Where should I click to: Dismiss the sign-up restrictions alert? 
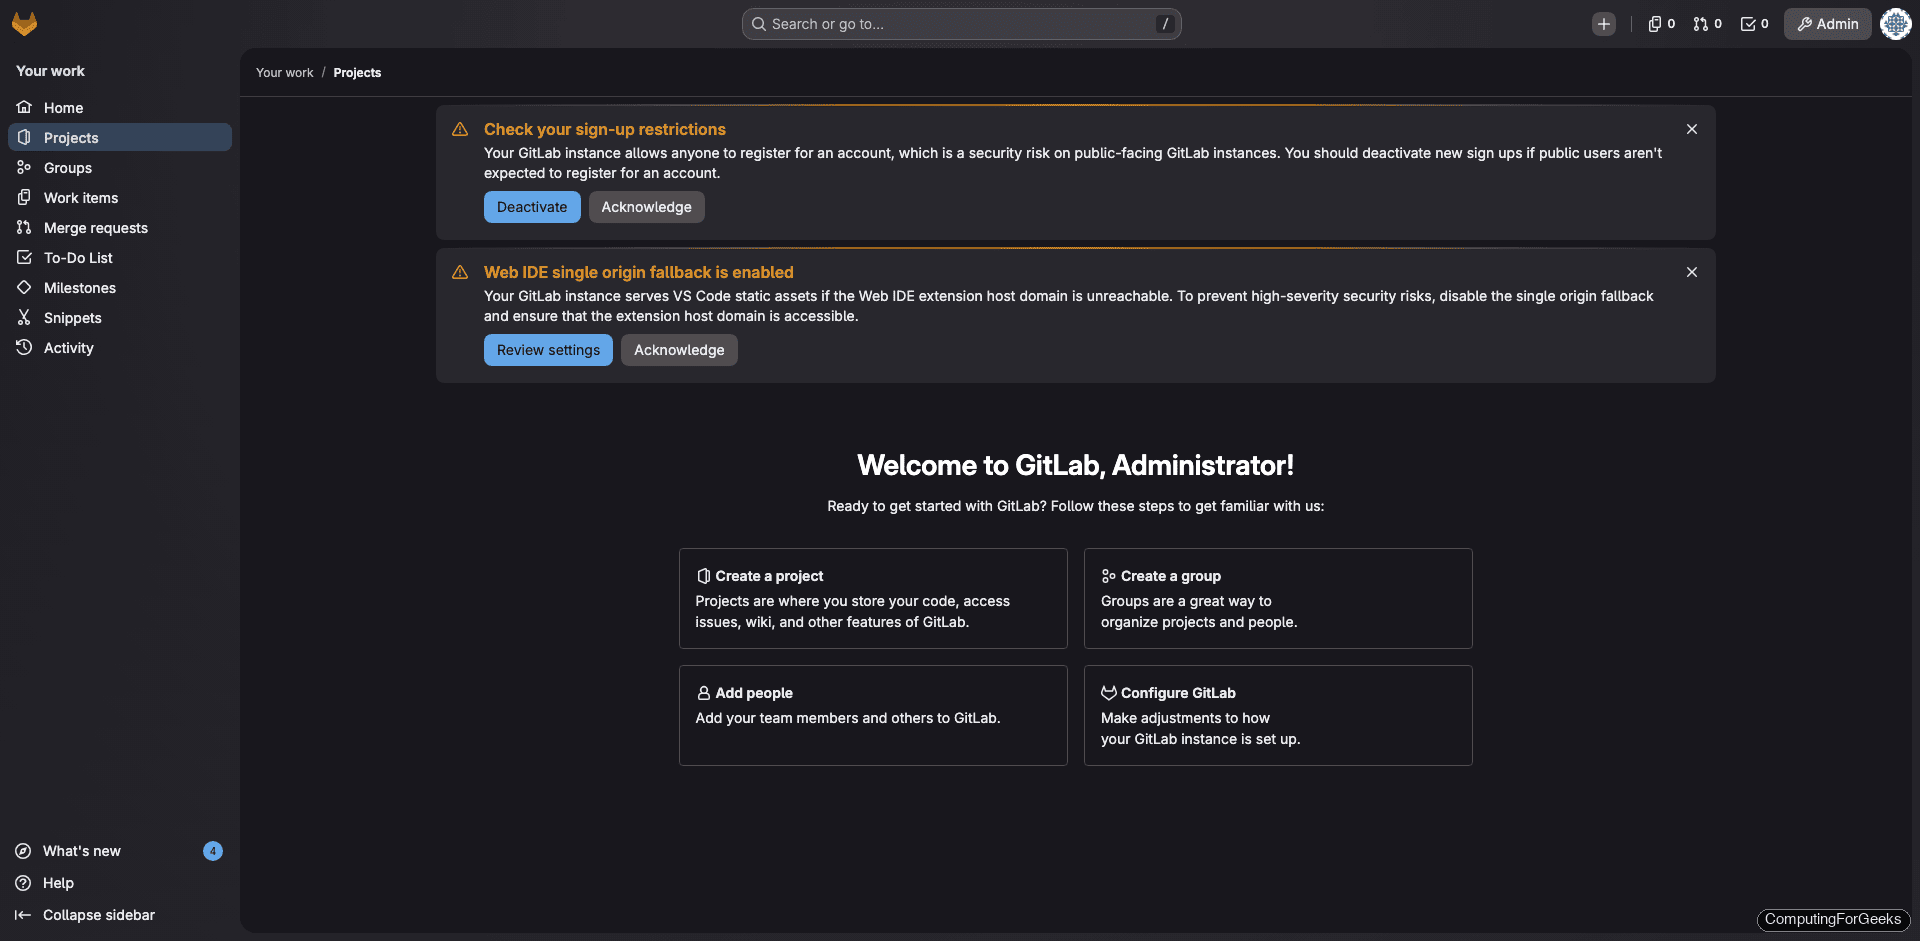(1691, 129)
